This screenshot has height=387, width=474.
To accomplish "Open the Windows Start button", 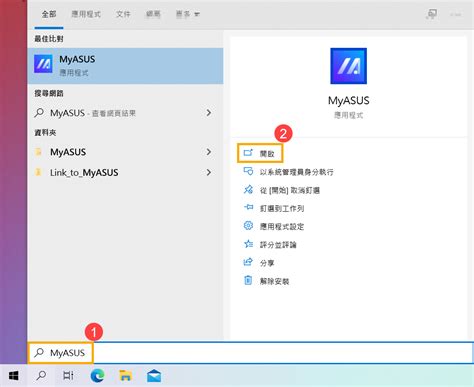I will click(x=14, y=376).
